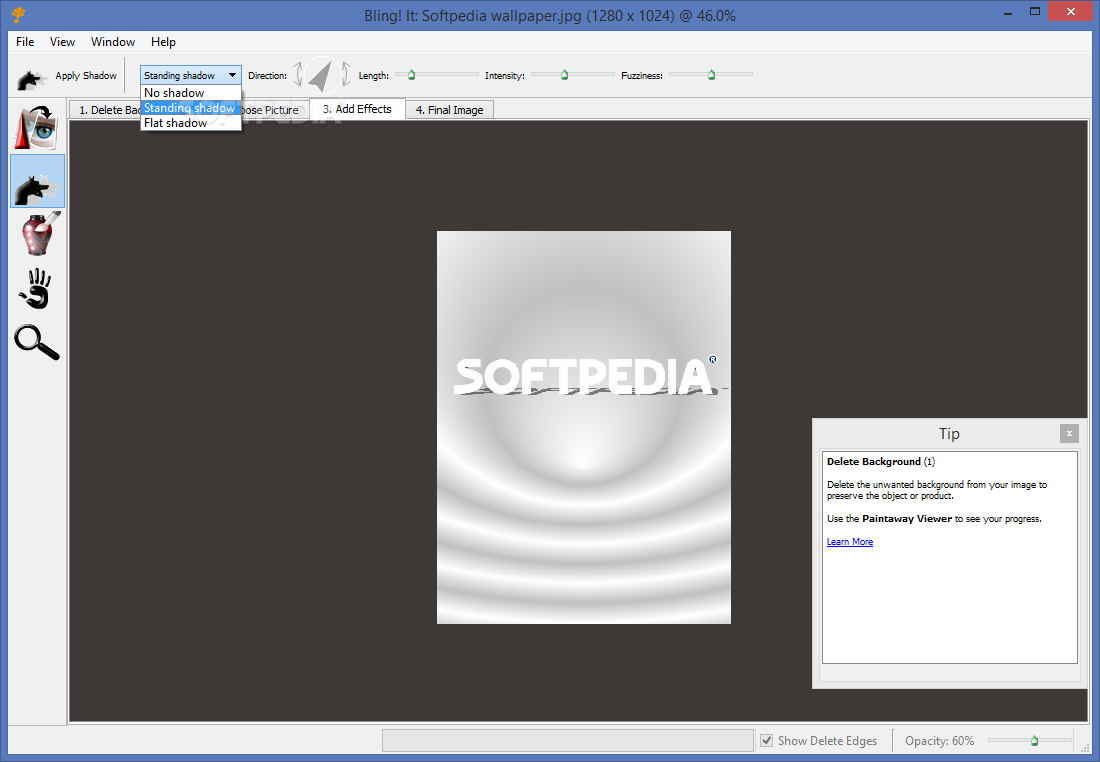Click the 'Length:' label

coord(374,76)
